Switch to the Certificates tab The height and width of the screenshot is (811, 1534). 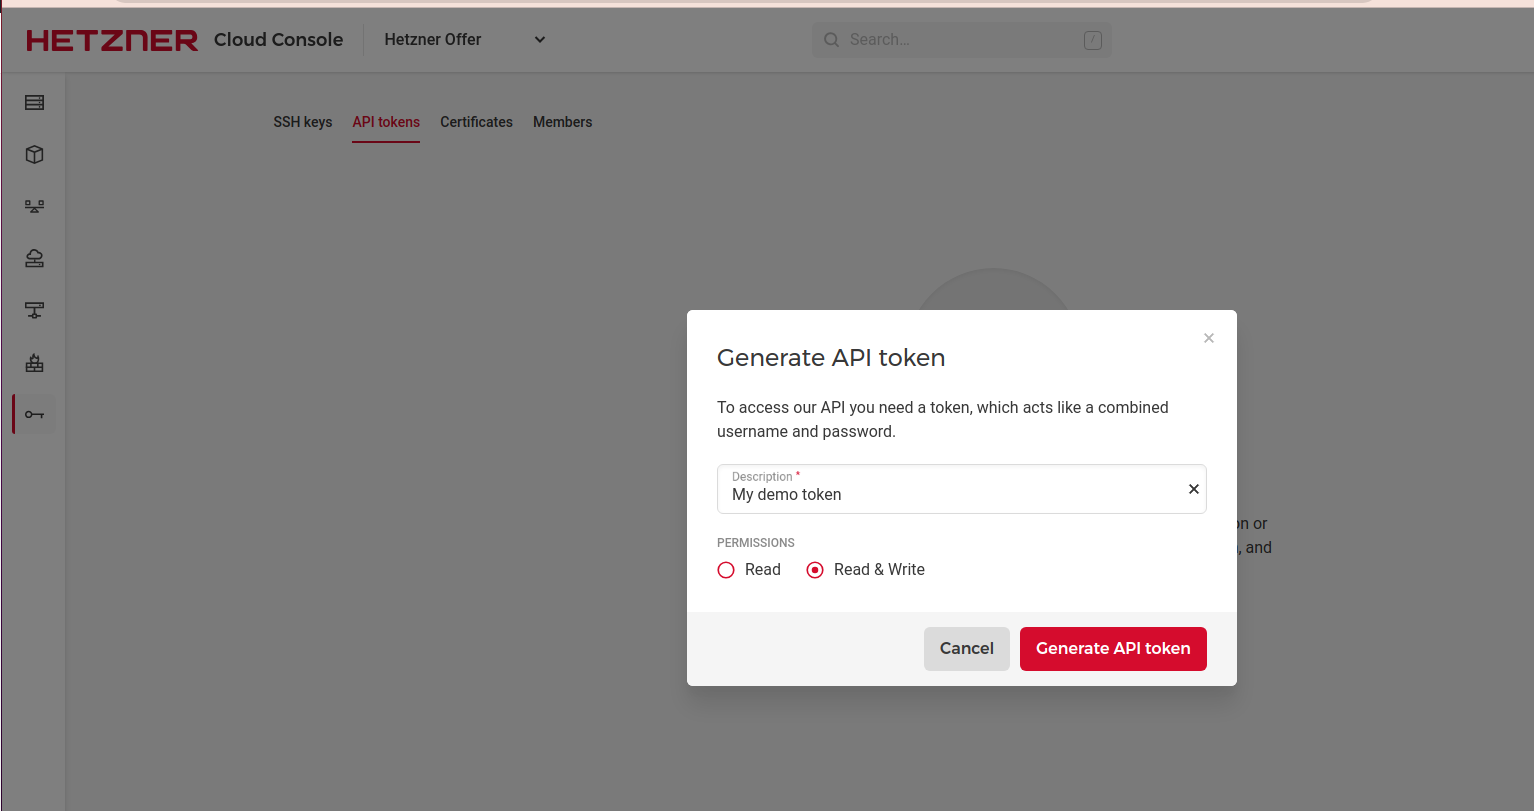click(476, 122)
